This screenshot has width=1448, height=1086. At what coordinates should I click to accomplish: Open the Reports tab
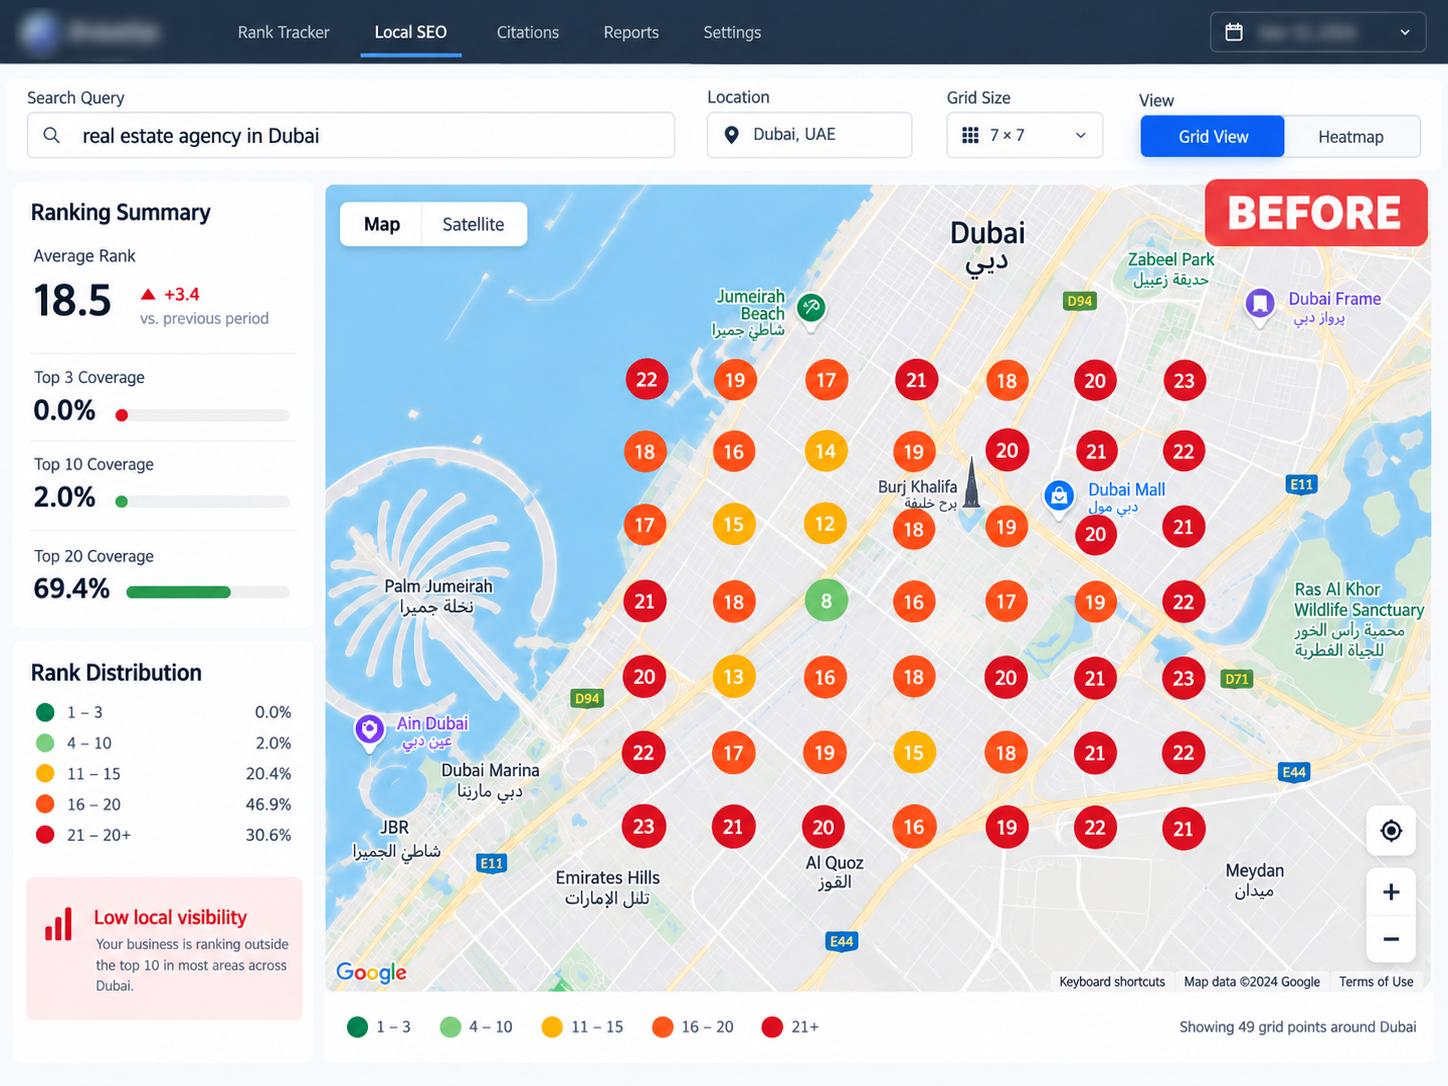(631, 32)
